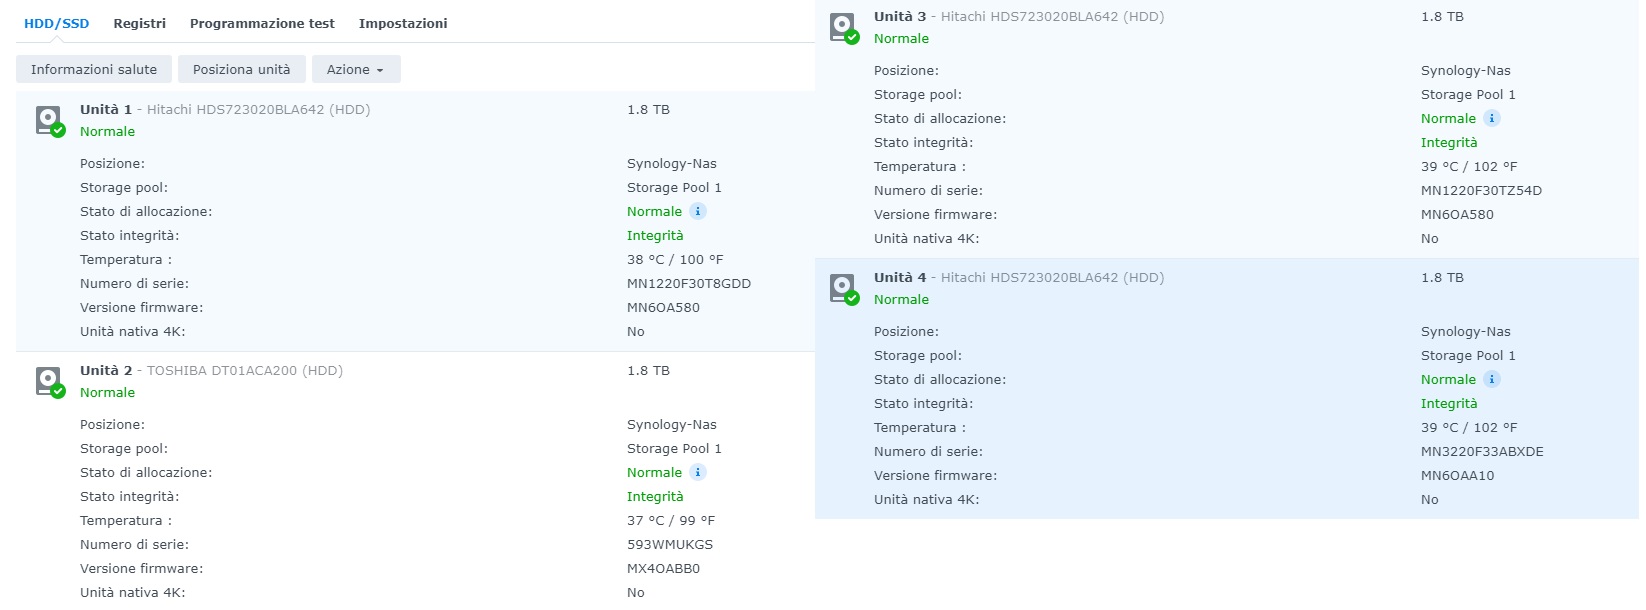This screenshot has width=1646, height=610.
Task: Click Normale status under Unità 4 title
Action: [x=901, y=299]
